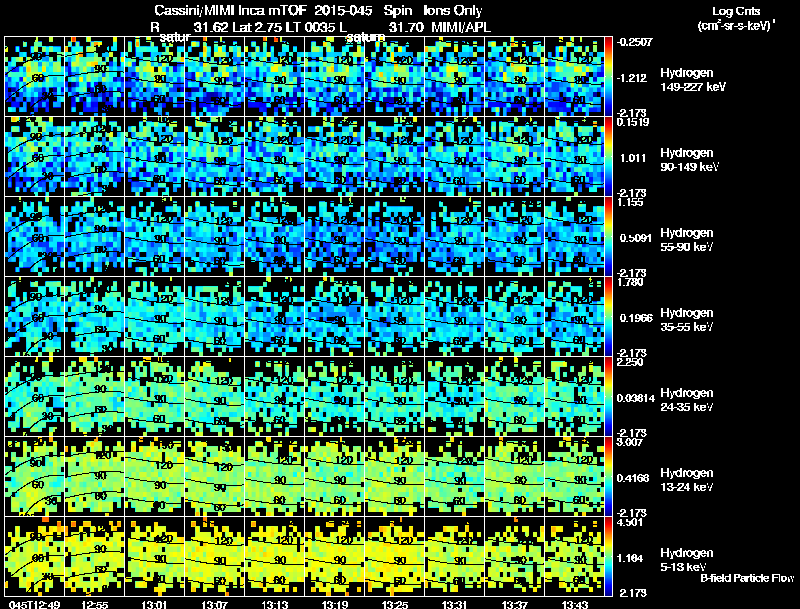Click the color bar beside Hydrogen 13-24 keV
The image size is (800, 609).
[x=608, y=476]
